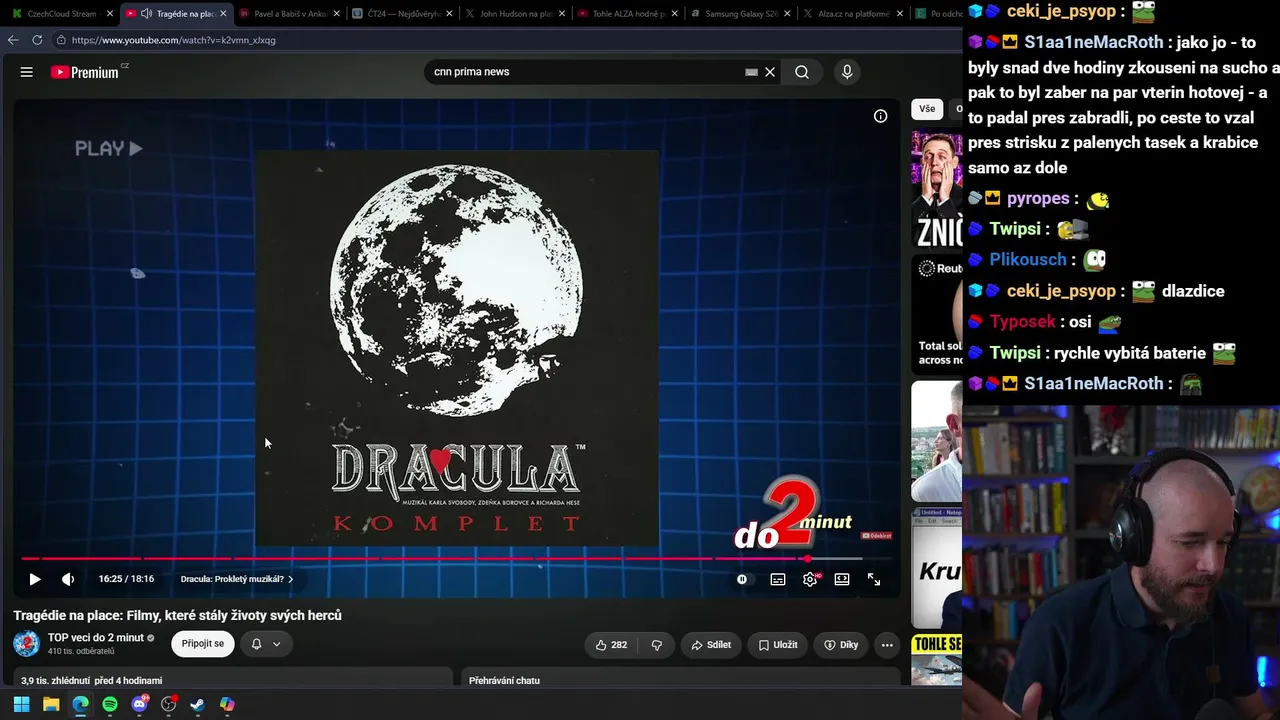Image resolution: width=1280 pixels, height=720 pixels.
Task: Click the Přehrávání chatu header
Action: 504,680
